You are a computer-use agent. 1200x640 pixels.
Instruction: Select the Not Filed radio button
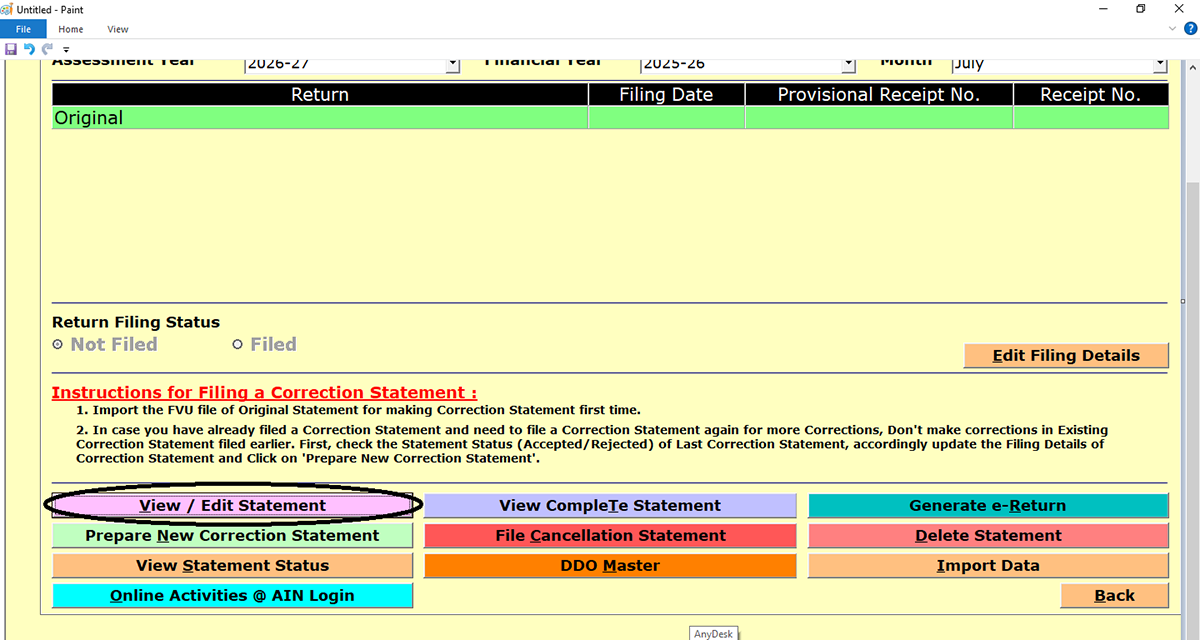pos(58,345)
